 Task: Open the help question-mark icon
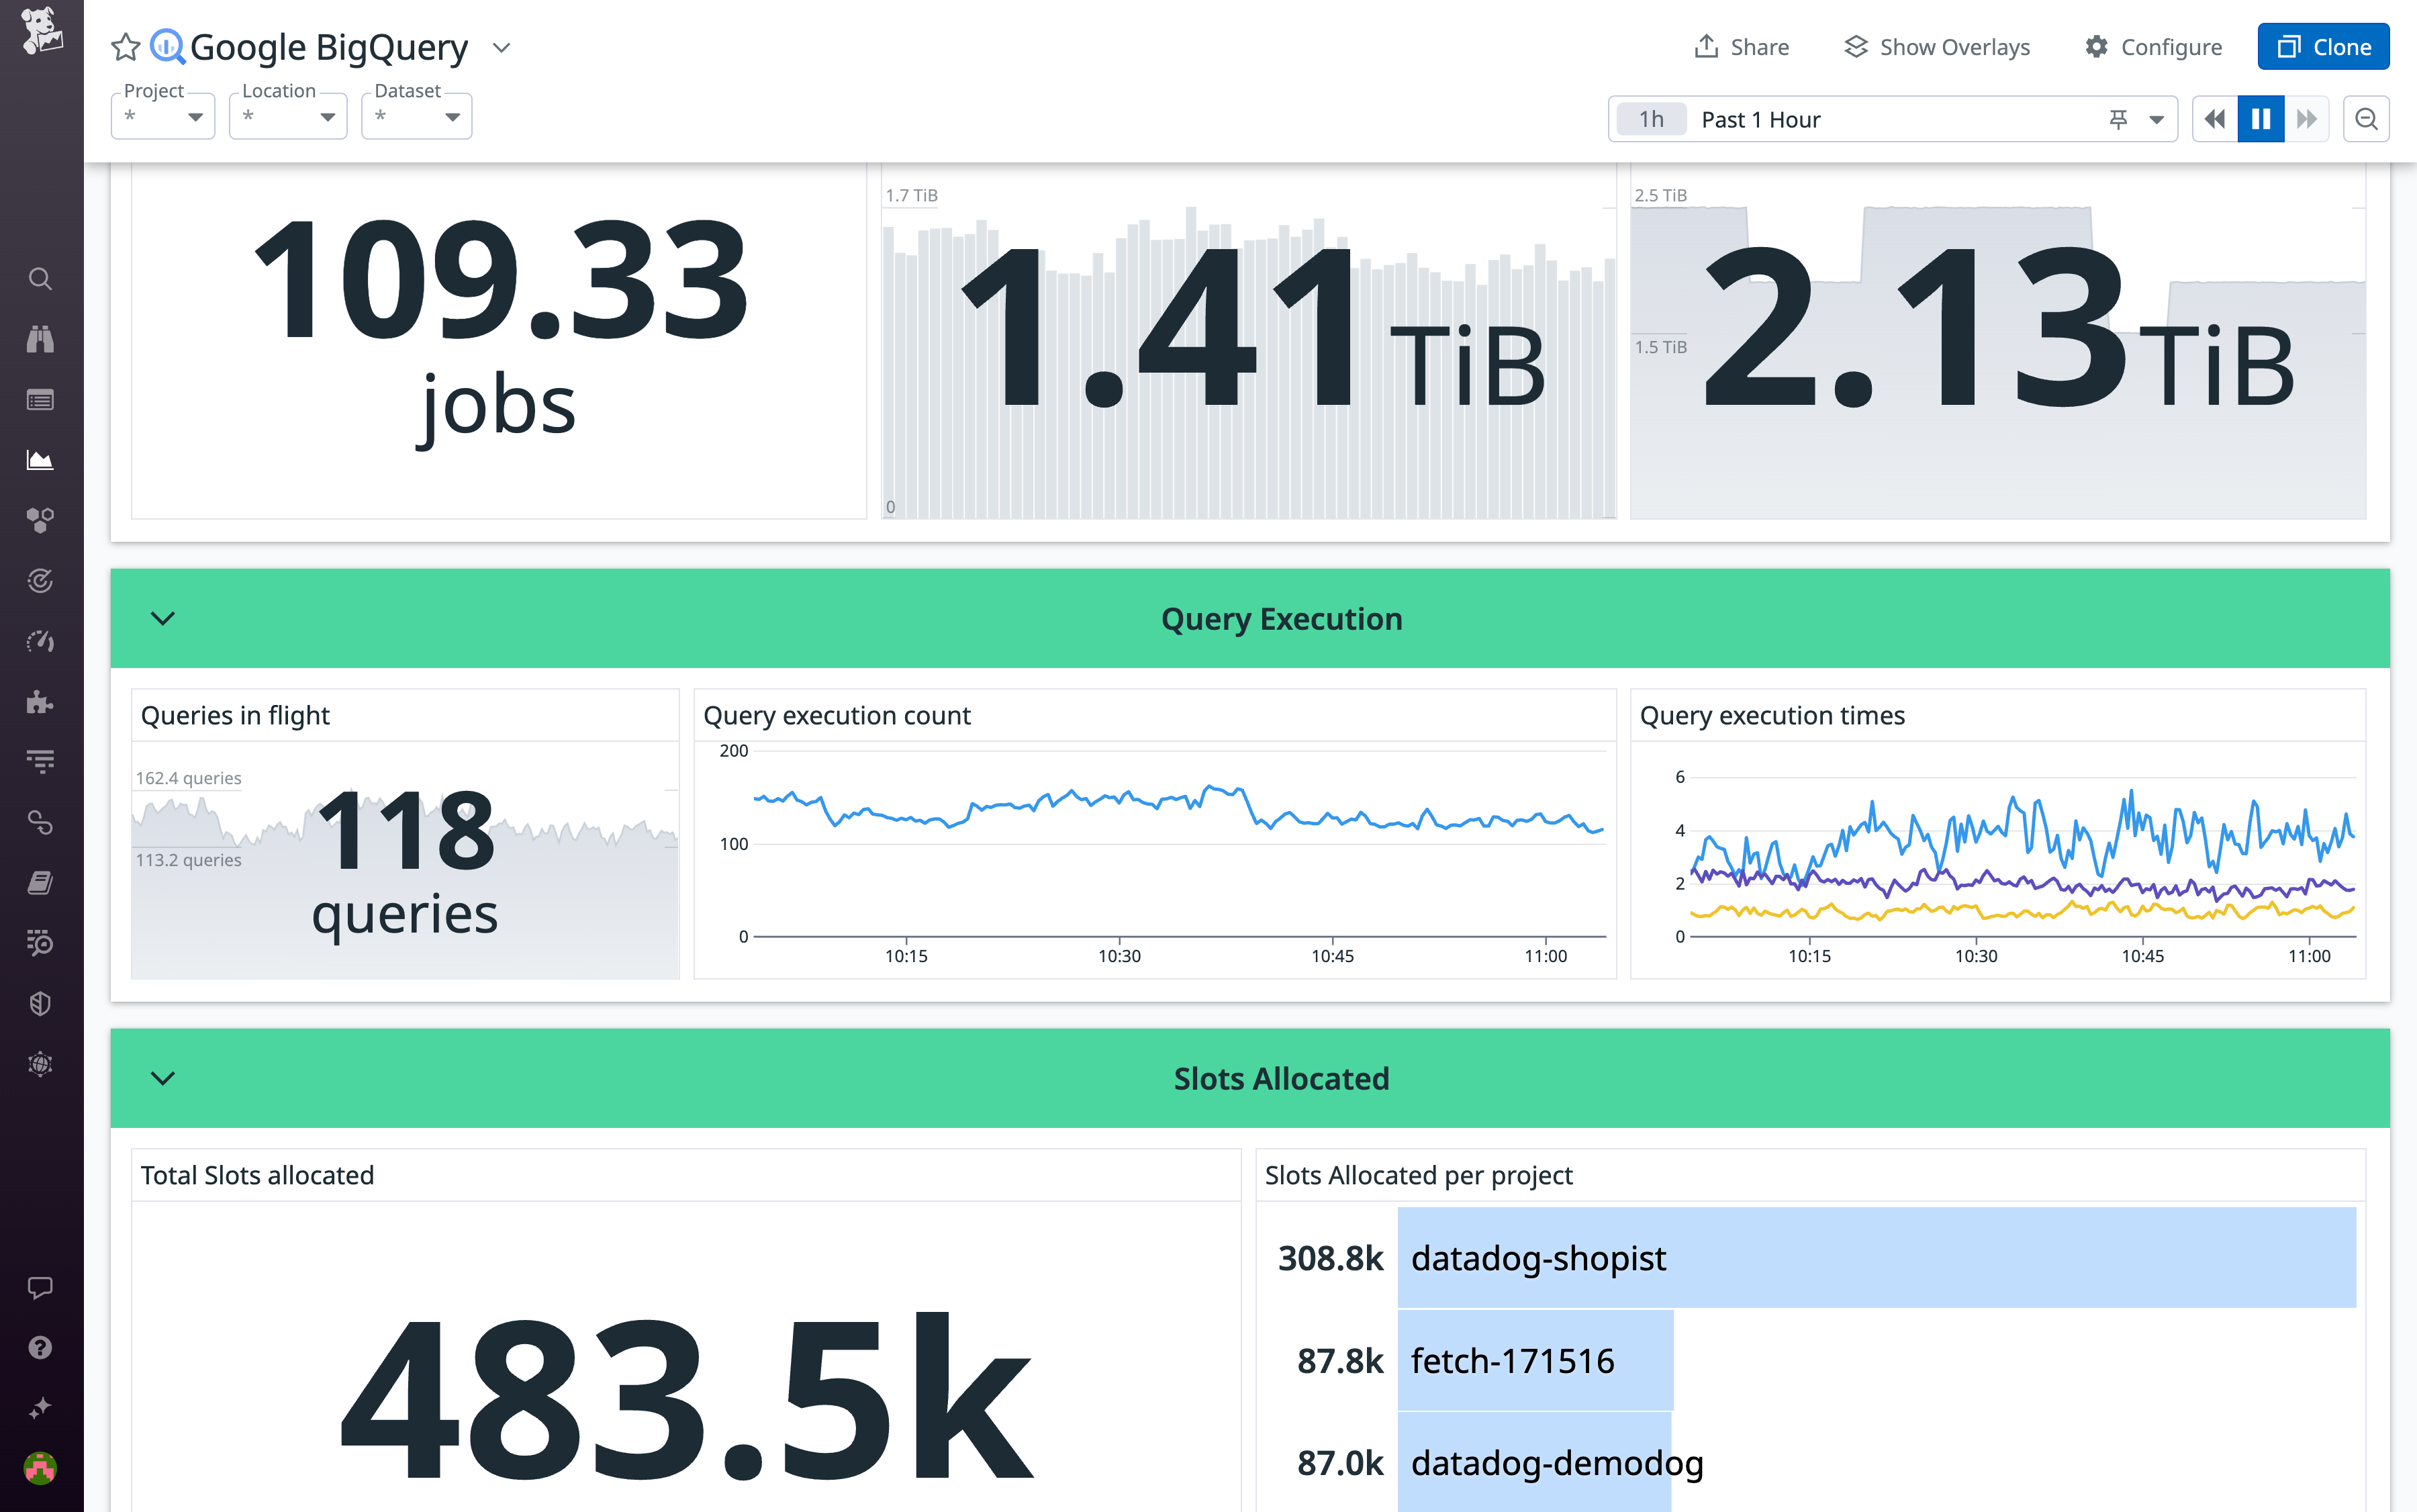tap(40, 1347)
